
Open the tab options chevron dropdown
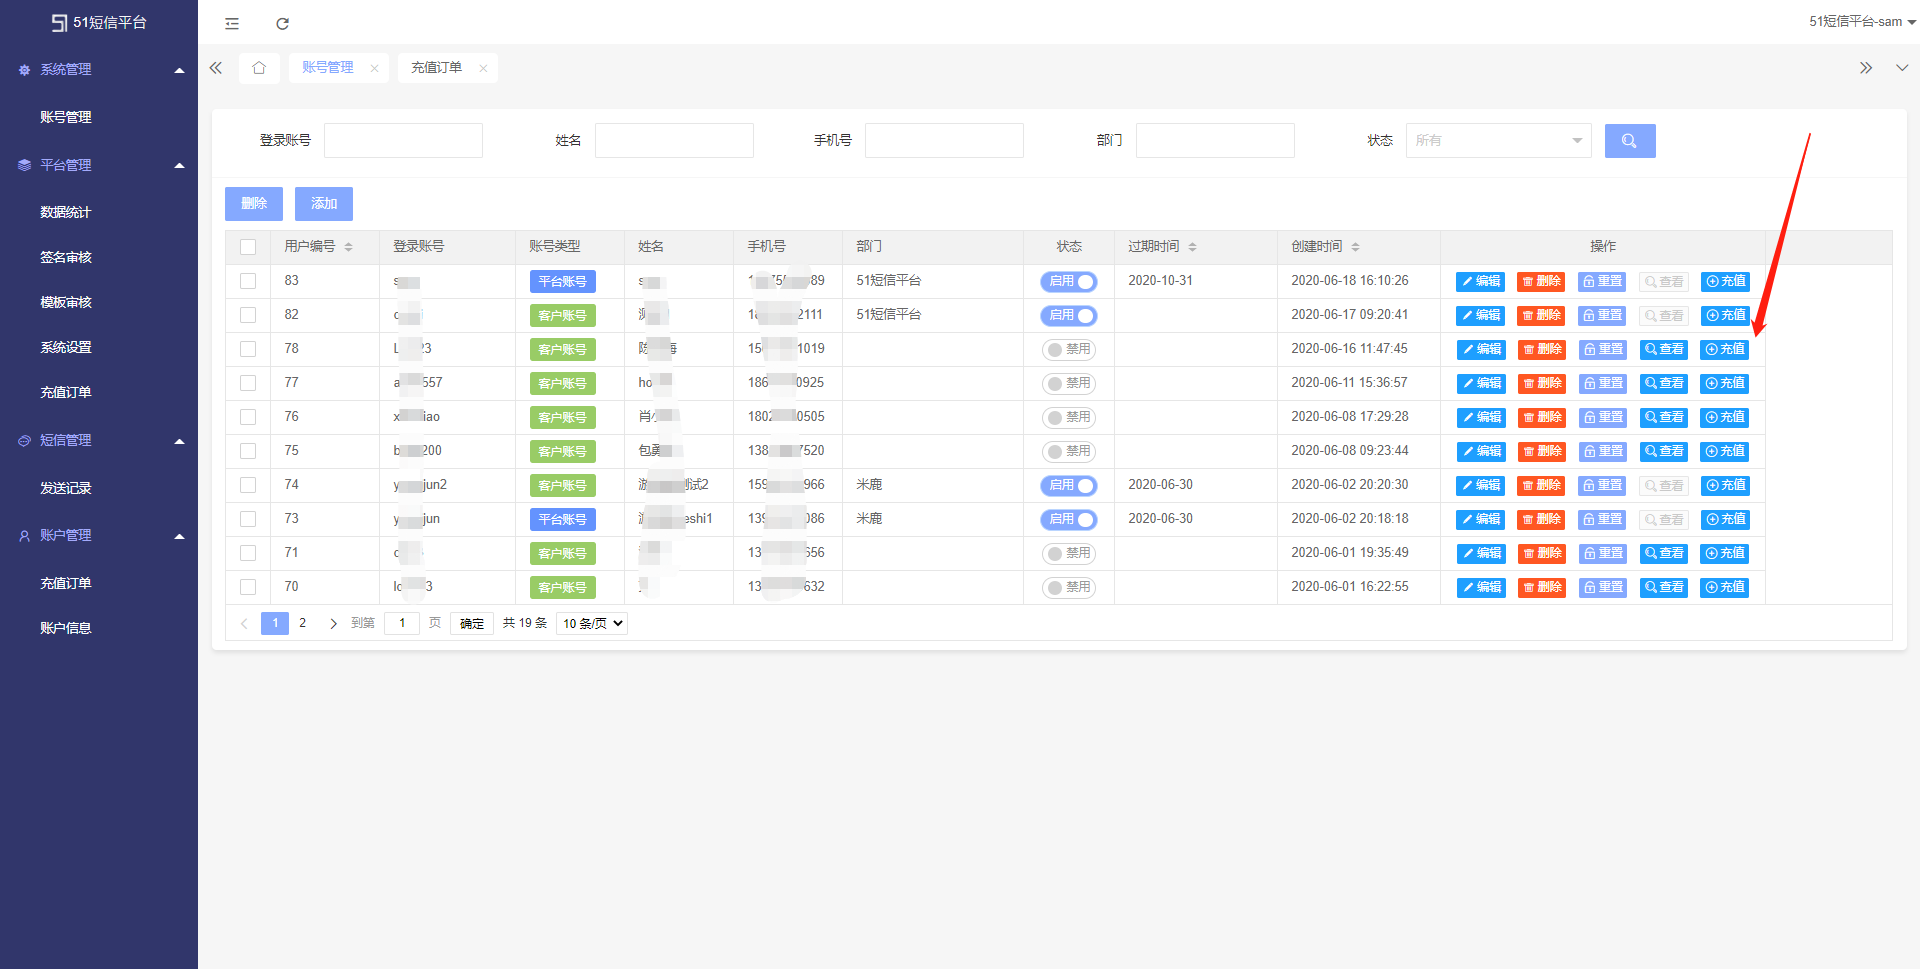(1902, 68)
